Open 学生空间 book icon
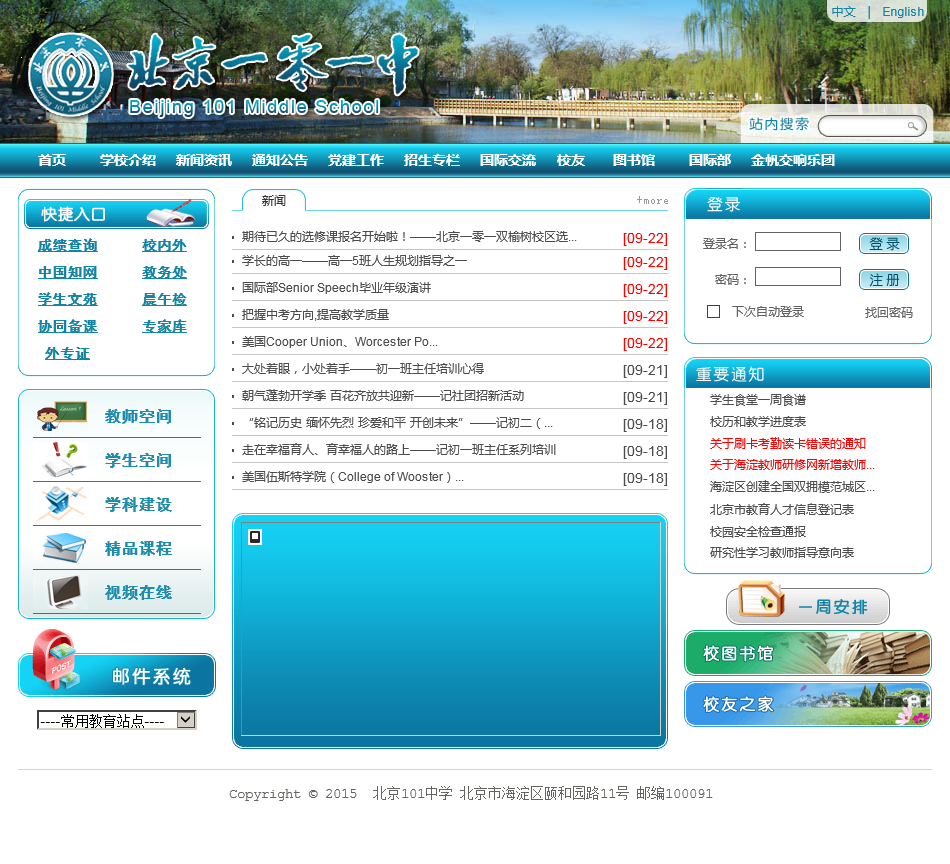 tap(65, 459)
